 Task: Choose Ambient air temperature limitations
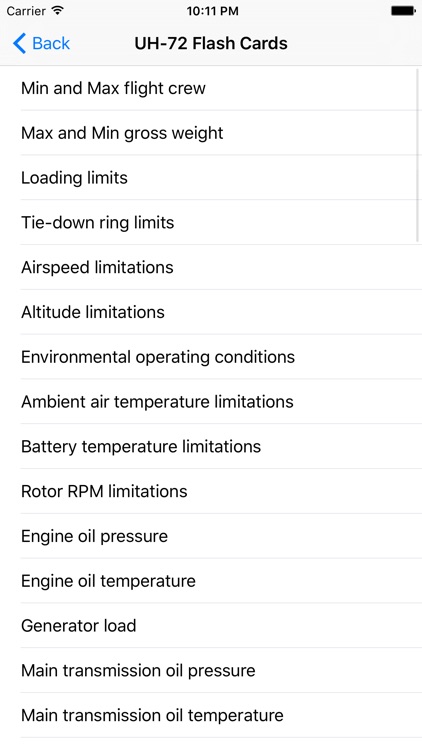211,401
